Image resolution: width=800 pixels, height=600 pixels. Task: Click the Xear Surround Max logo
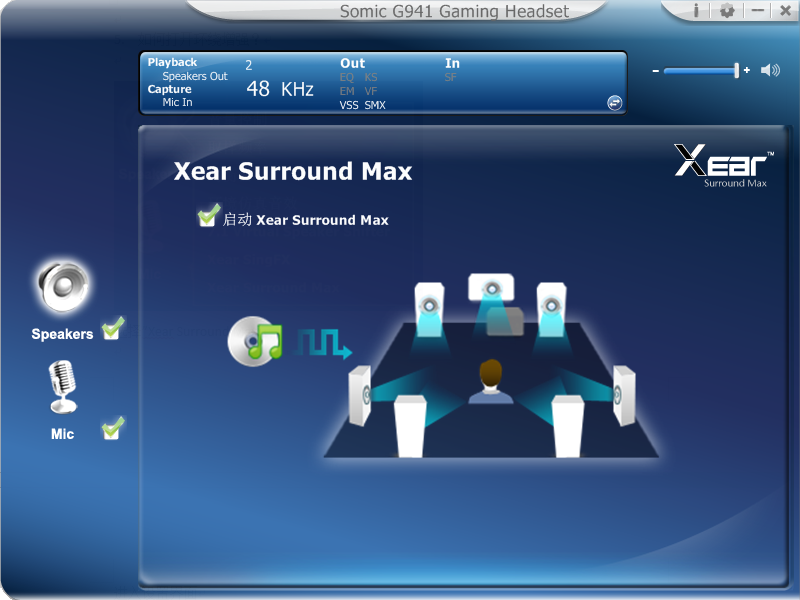pos(724,166)
